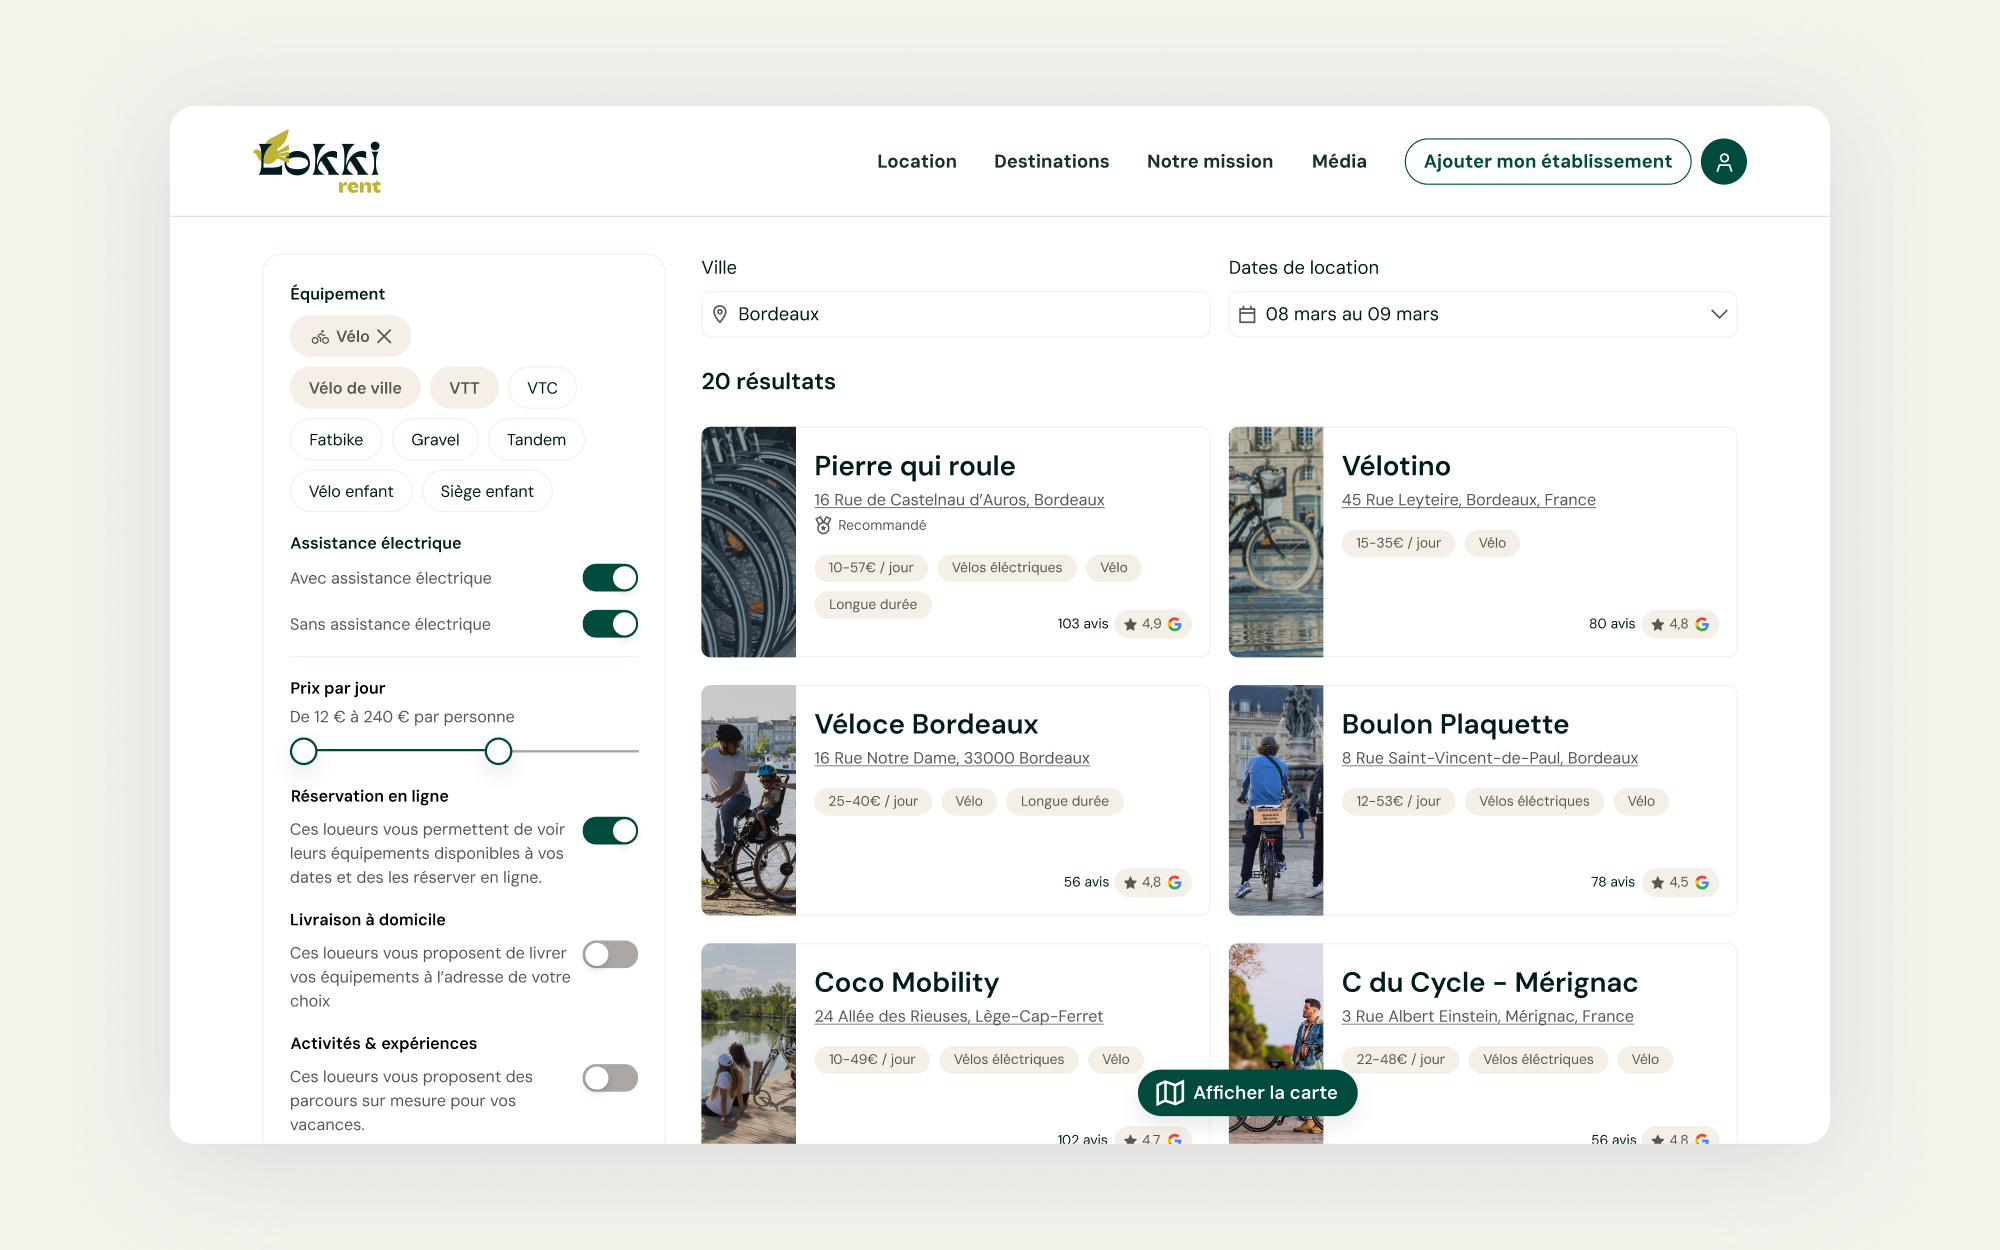Viewport: 2000px width, 1250px height.
Task: Click 10-57€ / jour price tag
Action: click(x=871, y=568)
